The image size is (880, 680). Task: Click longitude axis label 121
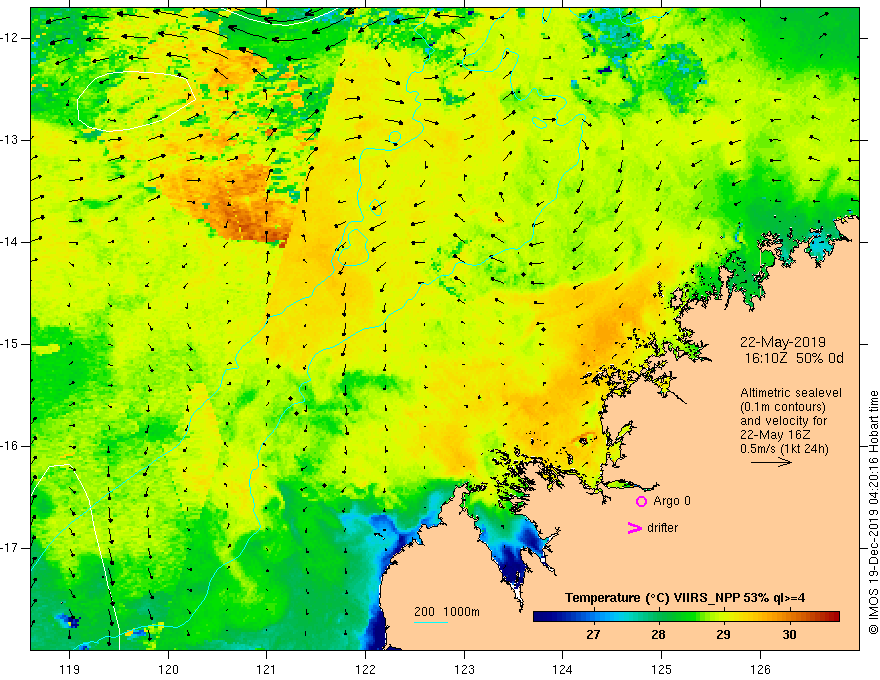point(267,669)
